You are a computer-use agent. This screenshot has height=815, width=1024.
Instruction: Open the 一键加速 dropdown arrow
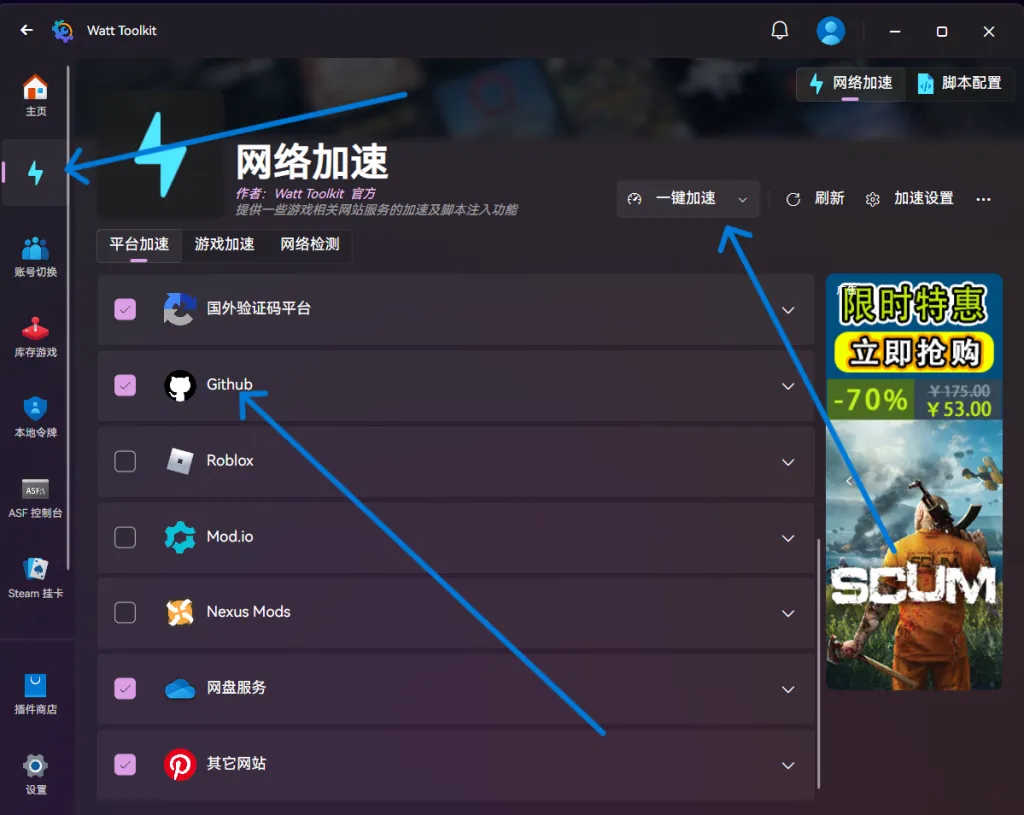(743, 199)
